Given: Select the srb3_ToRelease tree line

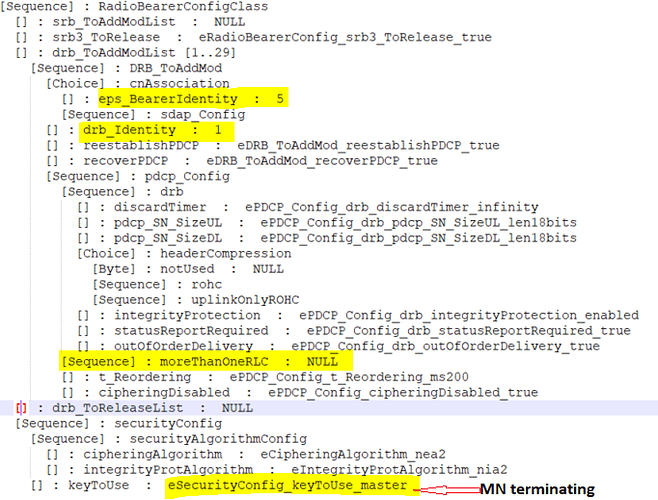Looking at the screenshot, I should coord(253,37).
